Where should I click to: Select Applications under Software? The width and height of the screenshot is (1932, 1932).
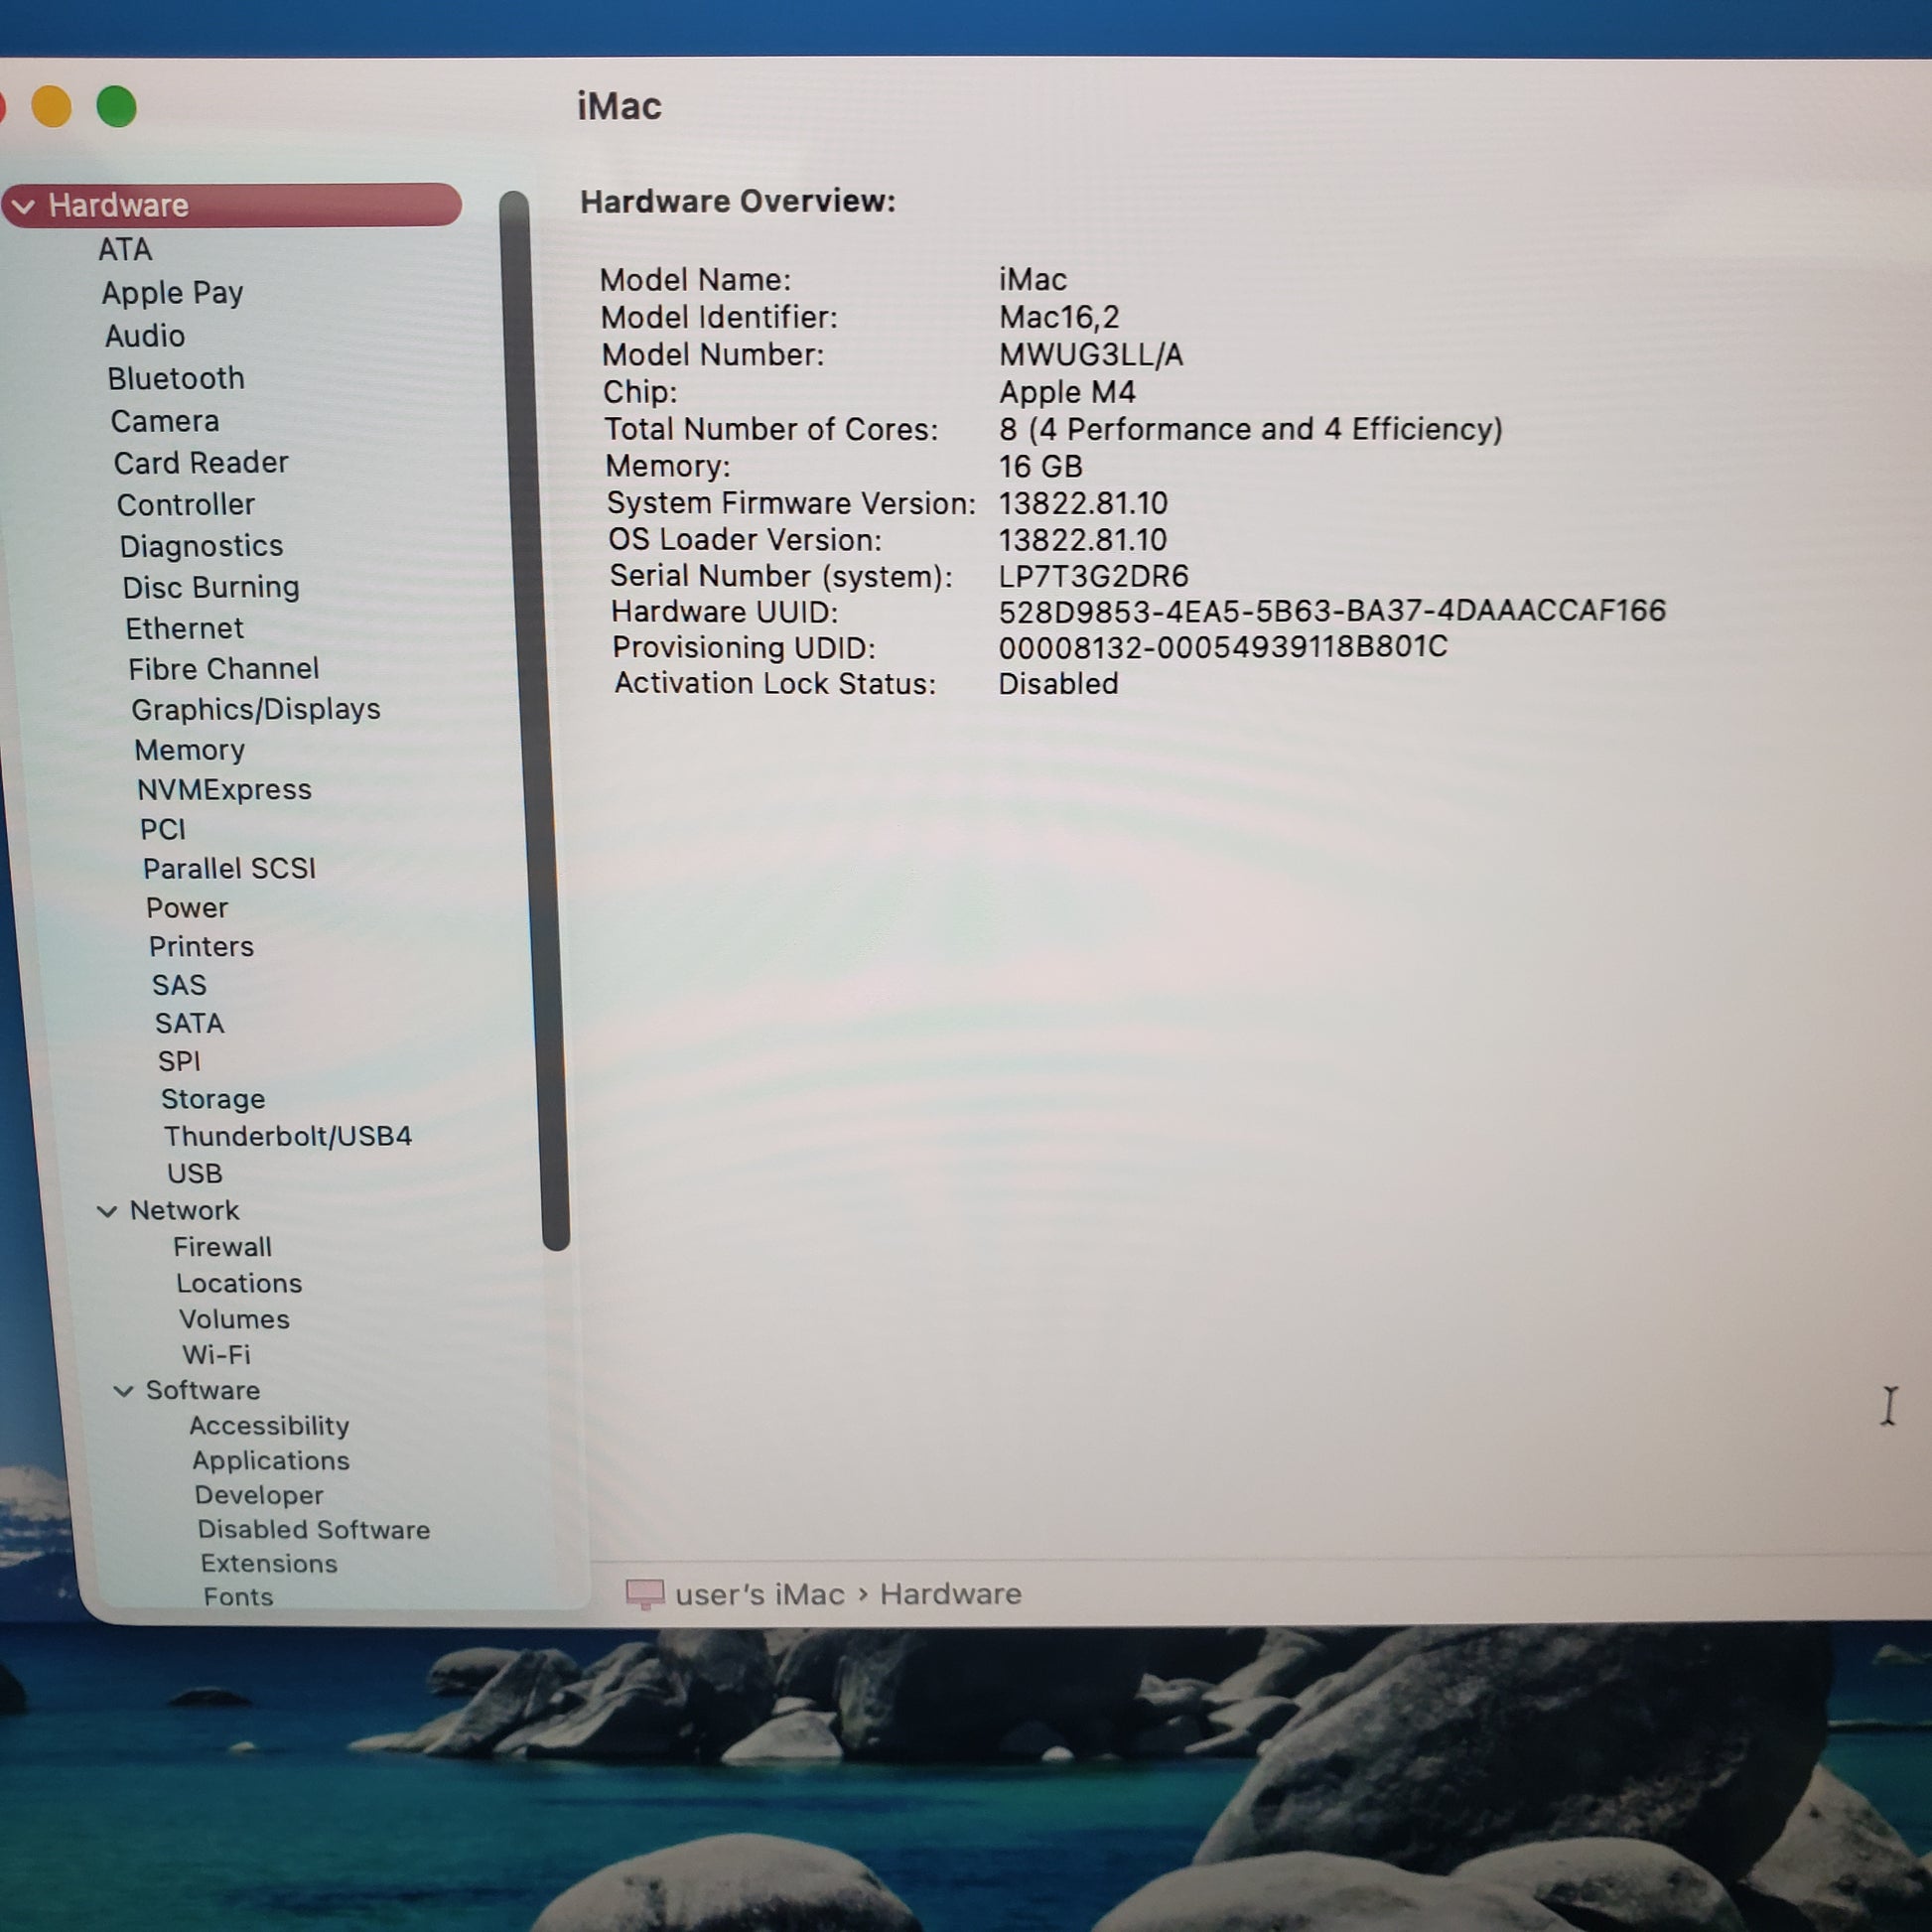[x=271, y=1460]
